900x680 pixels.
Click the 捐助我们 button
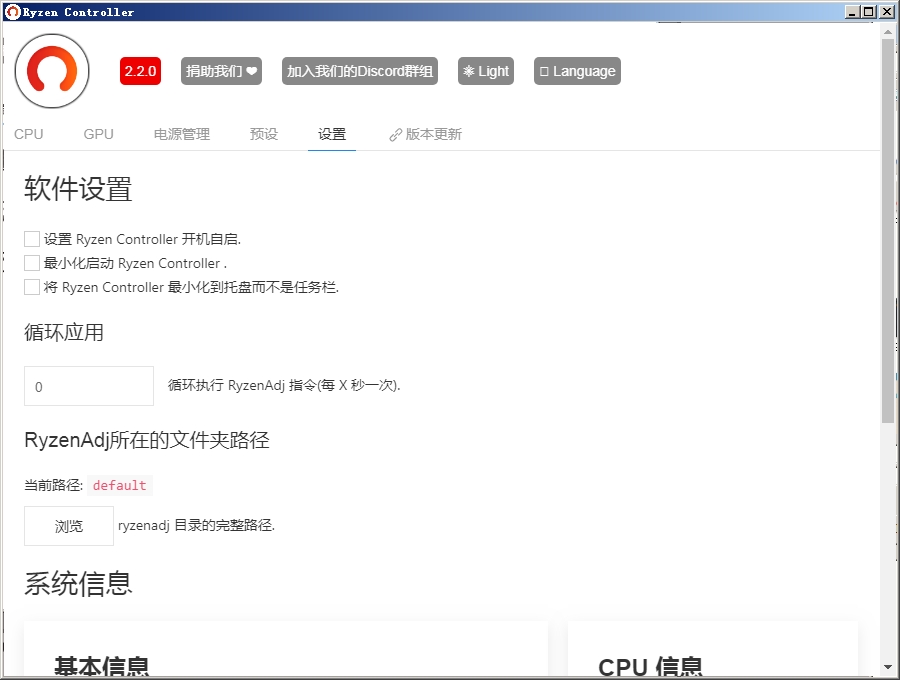tap(221, 71)
